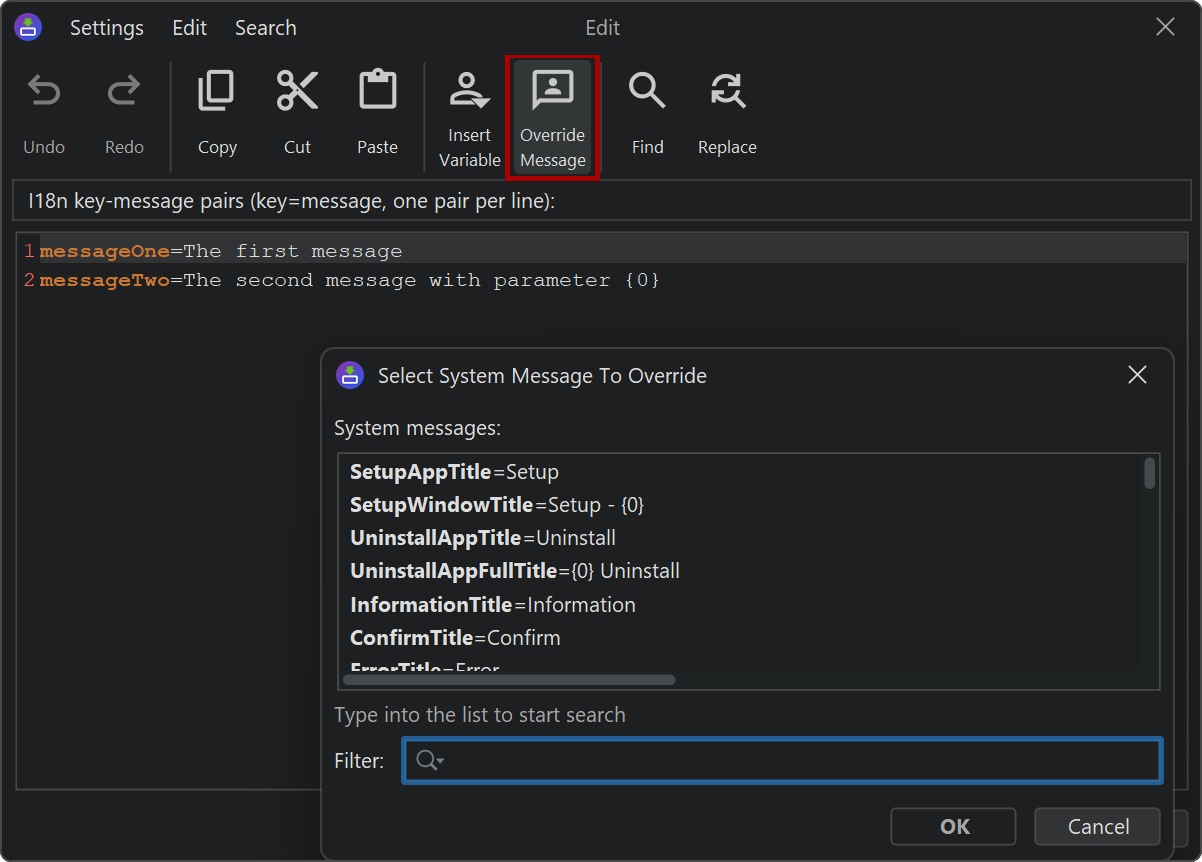Open the Edit menu

coord(189,28)
